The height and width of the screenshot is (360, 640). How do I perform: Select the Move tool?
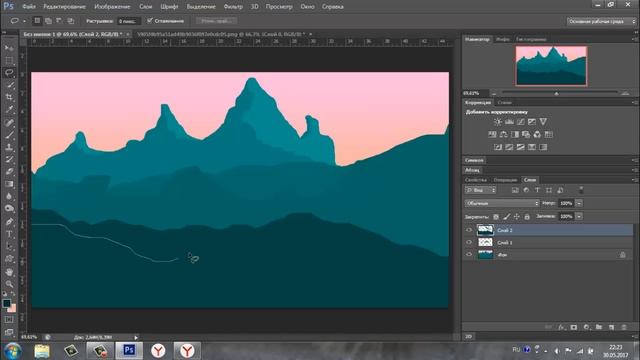click(x=9, y=48)
